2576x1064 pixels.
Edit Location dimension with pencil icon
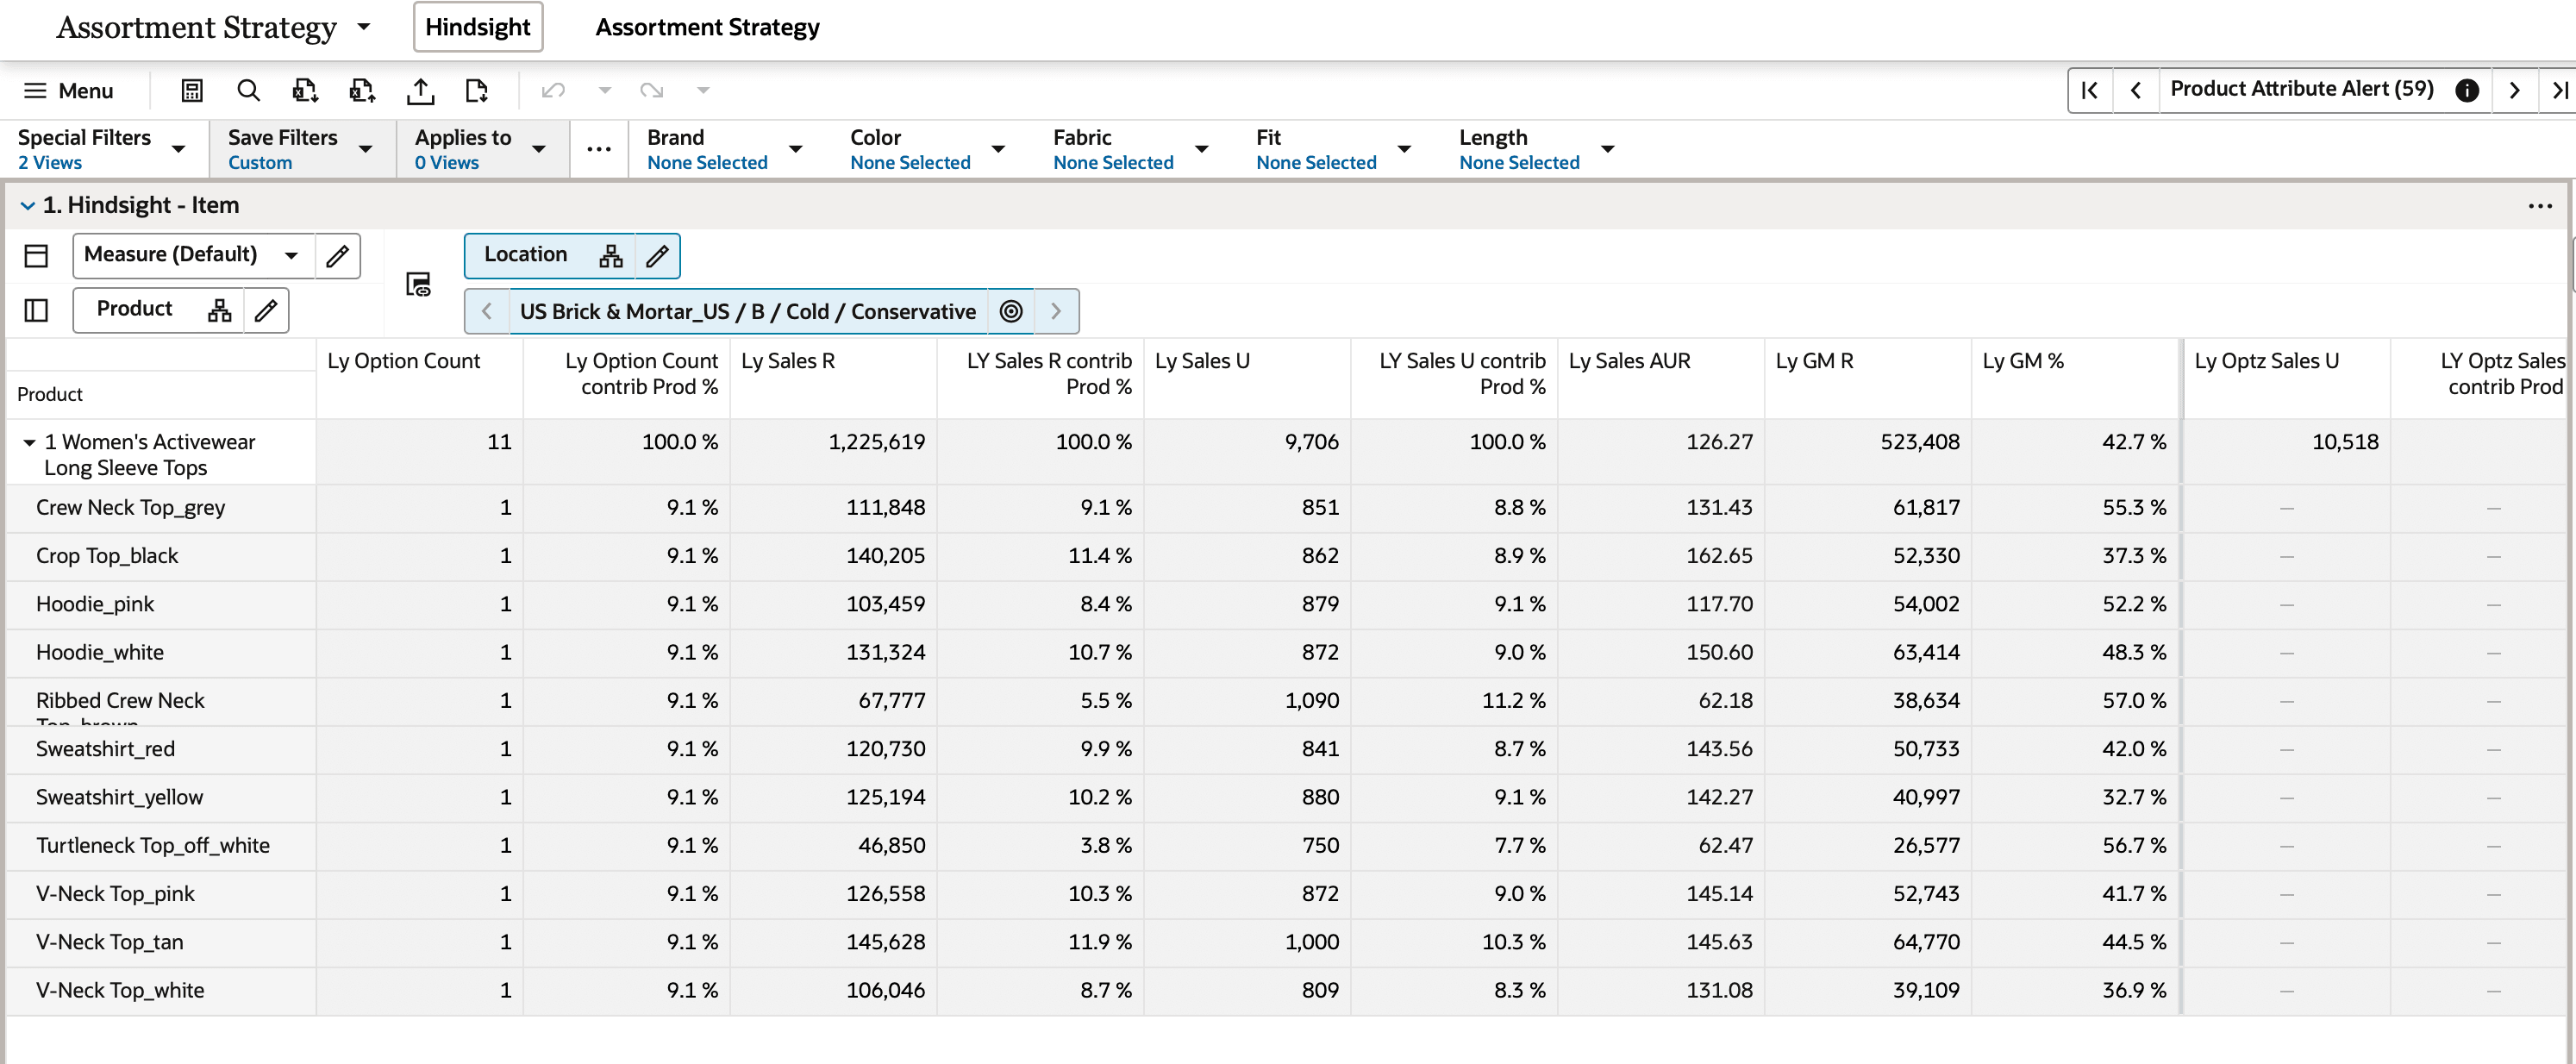point(657,256)
